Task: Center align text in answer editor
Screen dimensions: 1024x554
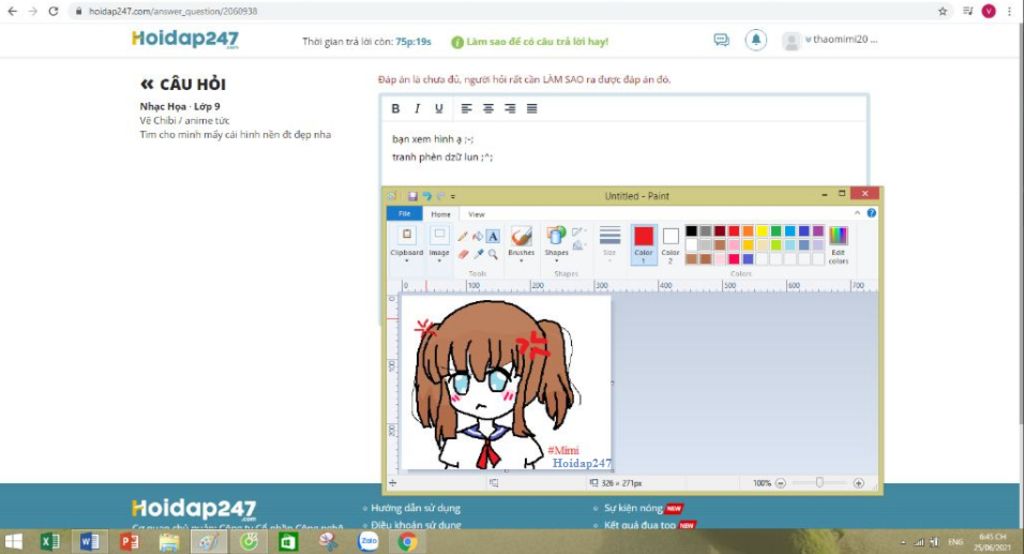Action: coord(488,108)
